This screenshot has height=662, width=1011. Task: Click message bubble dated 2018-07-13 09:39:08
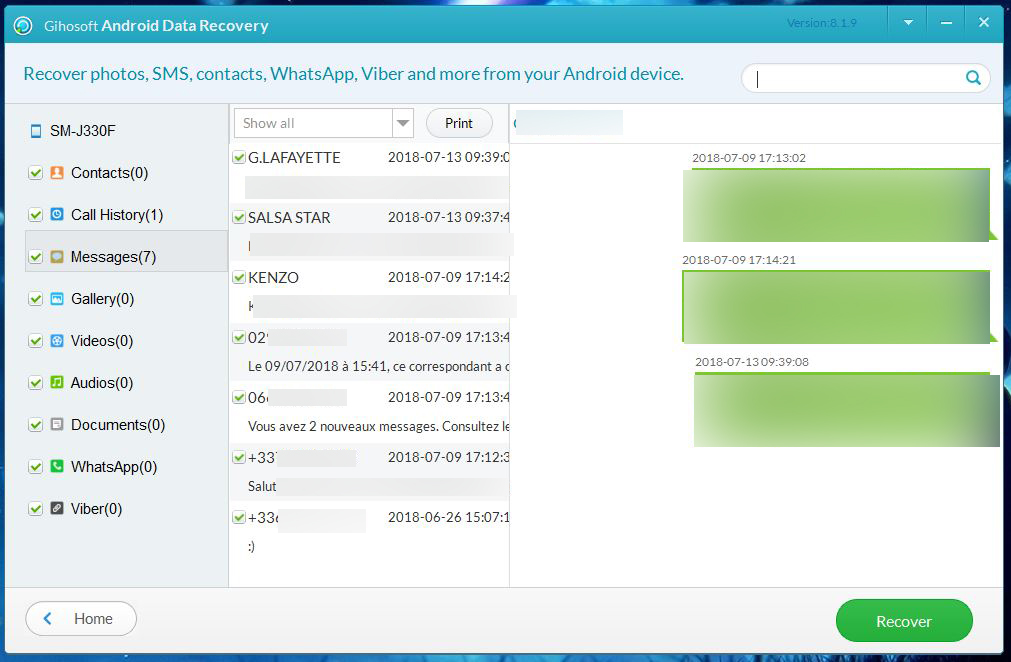pos(847,409)
